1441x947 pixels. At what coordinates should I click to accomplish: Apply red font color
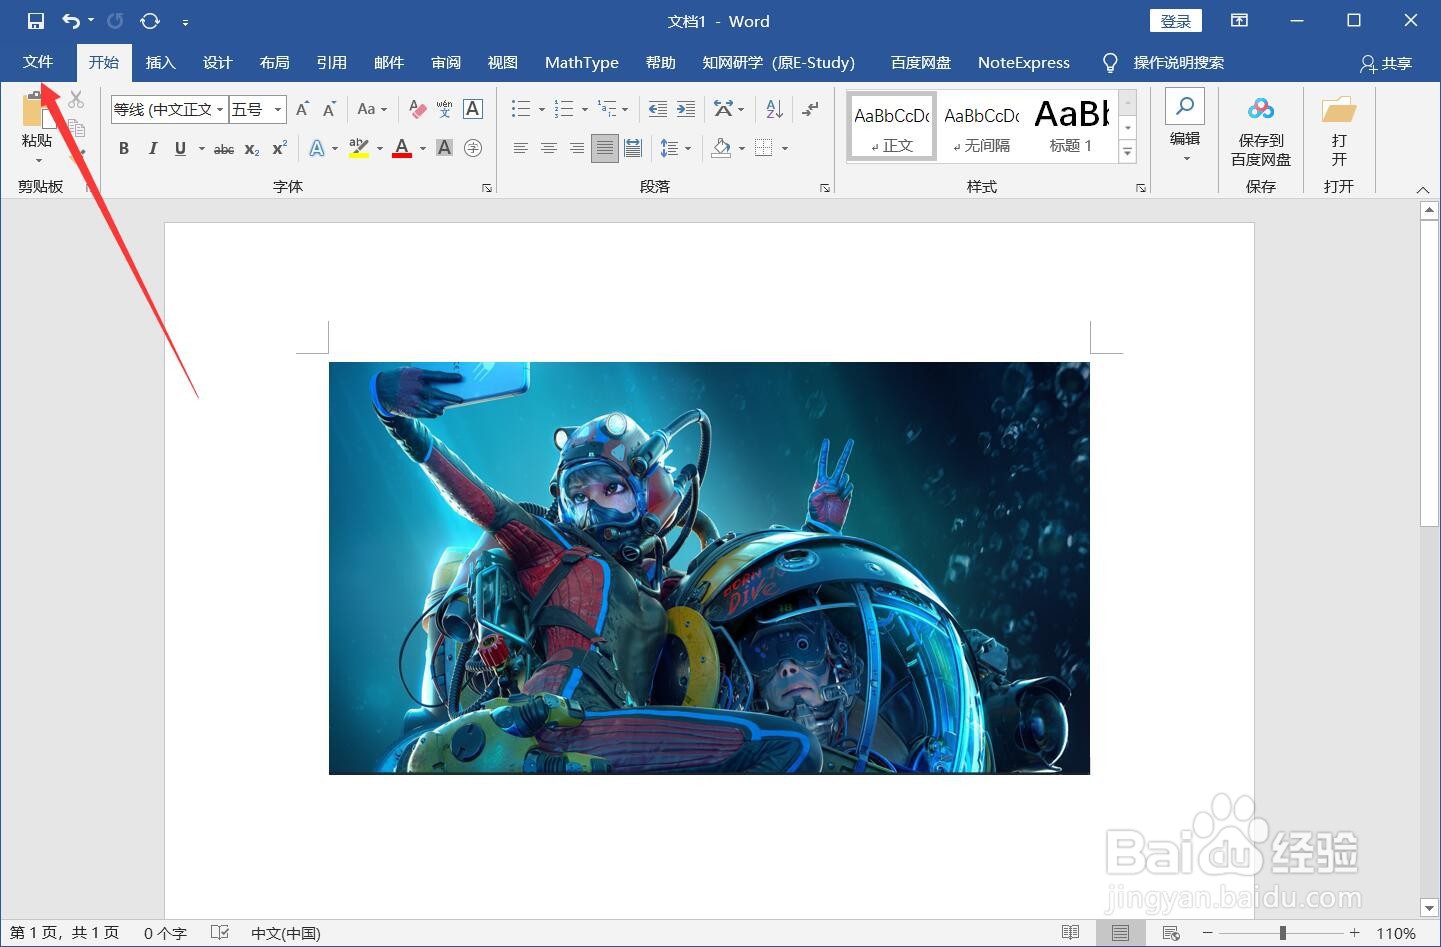(x=402, y=149)
